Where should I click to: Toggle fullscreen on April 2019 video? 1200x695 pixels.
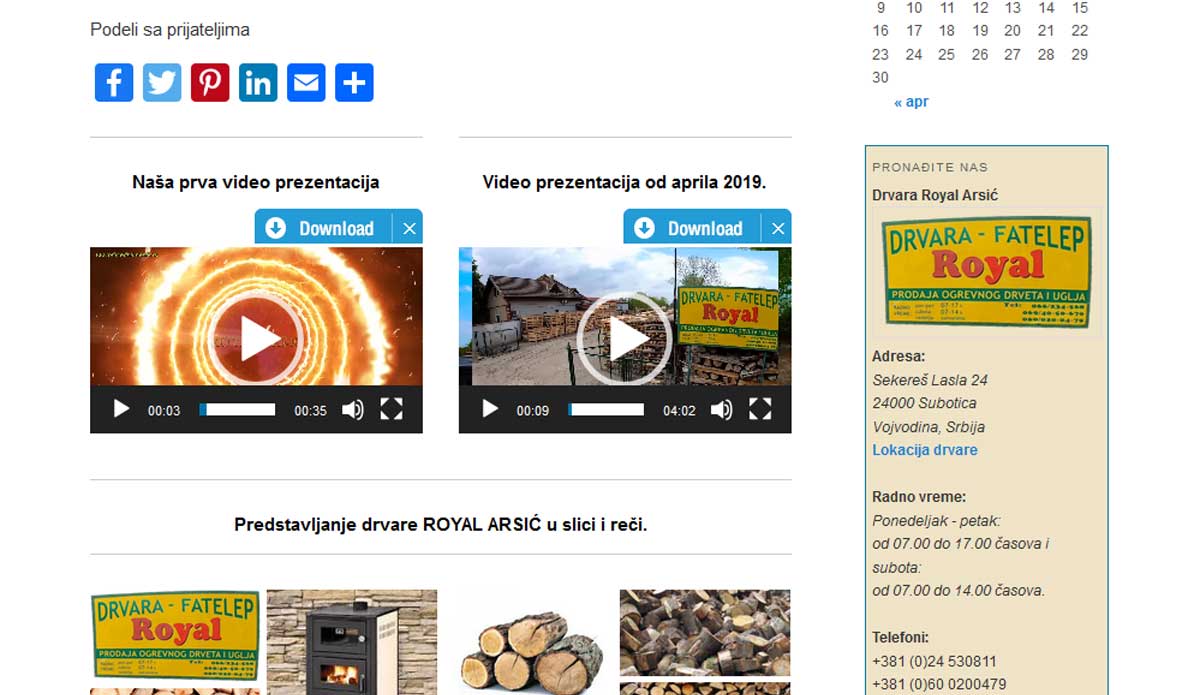click(x=760, y=410)
